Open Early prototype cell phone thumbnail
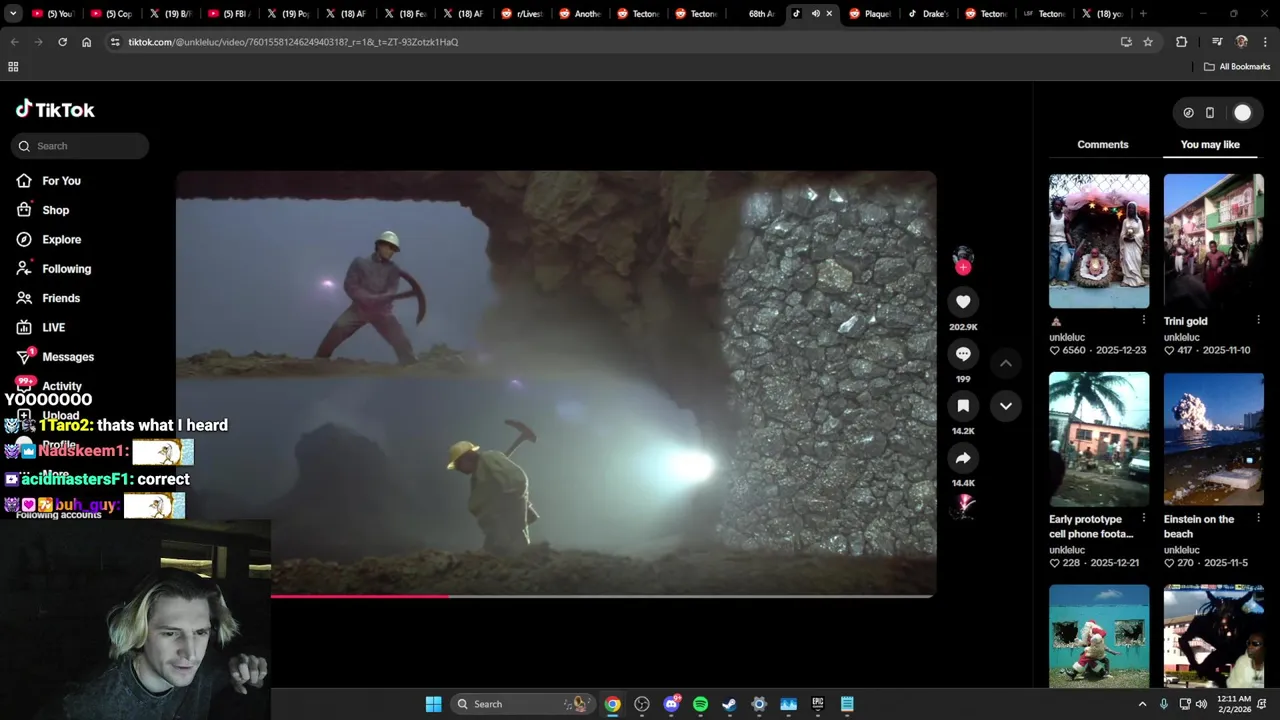Viewport: 1280px width, 720px height. (x=1099, y=439)
